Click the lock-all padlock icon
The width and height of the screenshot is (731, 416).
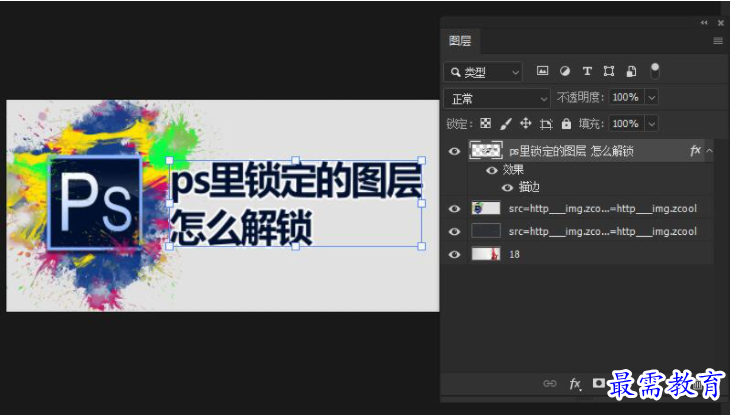(566, 124)
